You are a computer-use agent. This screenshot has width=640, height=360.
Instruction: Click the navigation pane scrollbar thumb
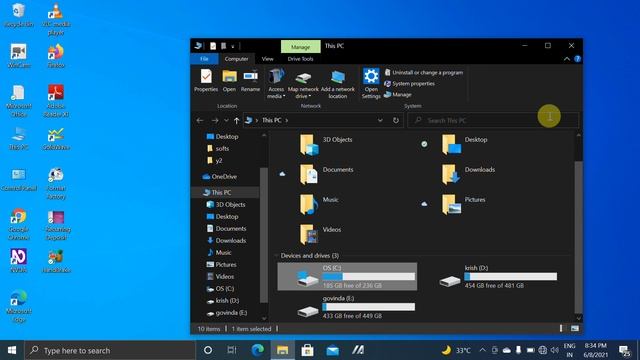coord(264,235)
